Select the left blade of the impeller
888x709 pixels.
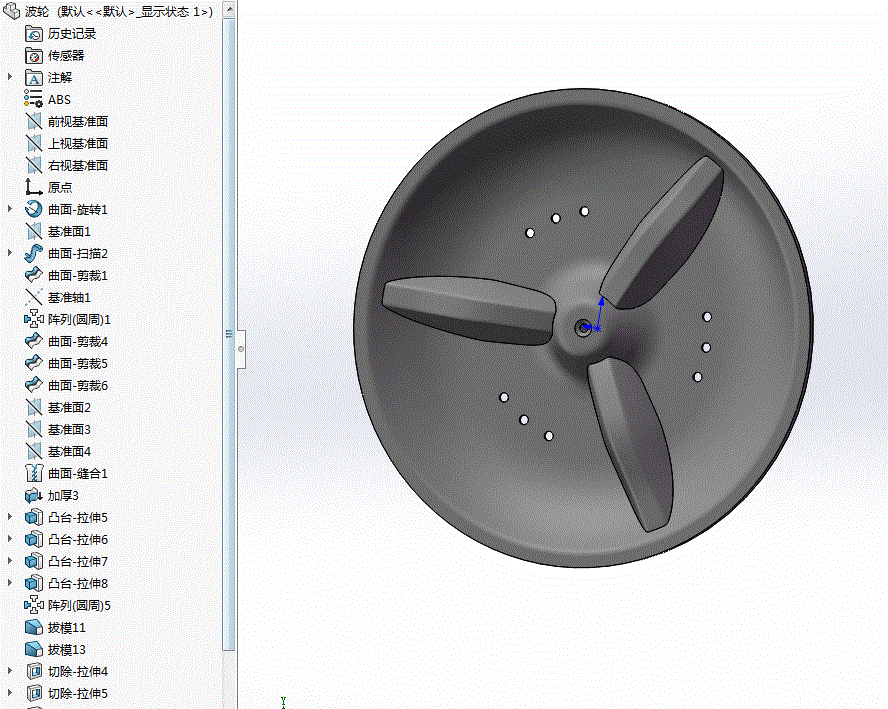click(468, 310)
